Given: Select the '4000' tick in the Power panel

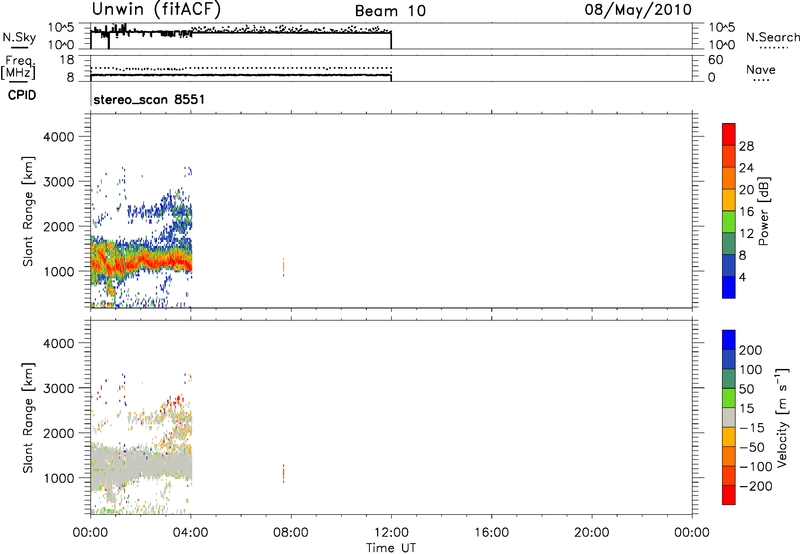Looking at the screenshot, I should pos(58,137).
